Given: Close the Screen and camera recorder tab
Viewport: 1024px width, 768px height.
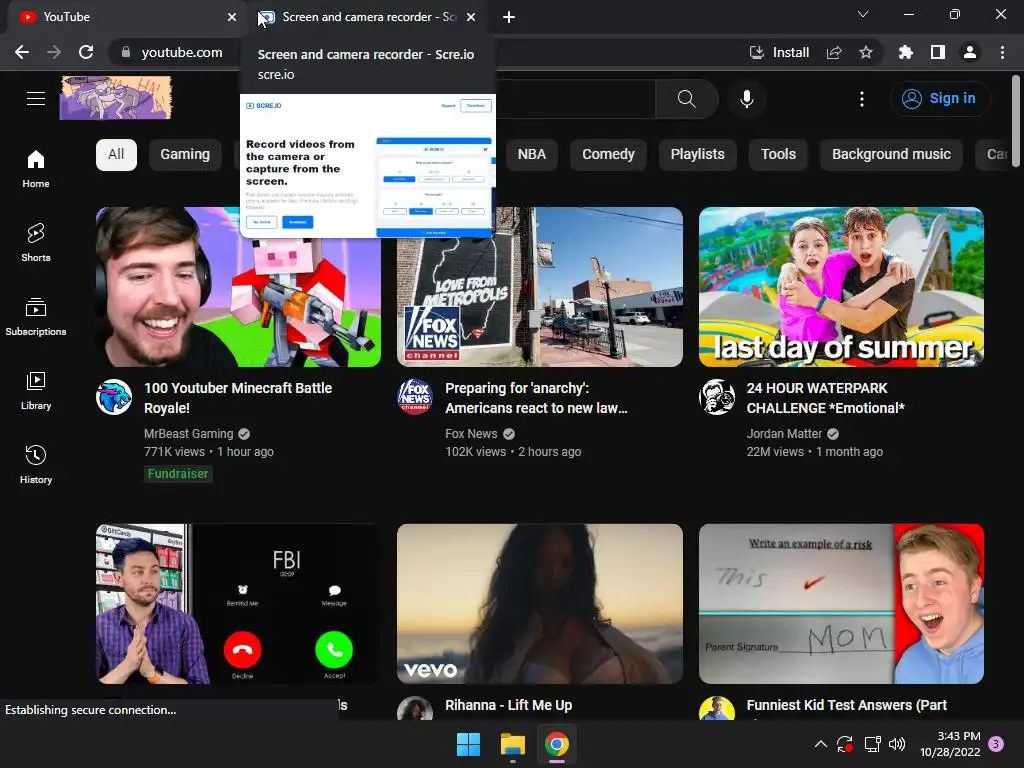Looking at the screenshot, I should [x=471, y=17].
